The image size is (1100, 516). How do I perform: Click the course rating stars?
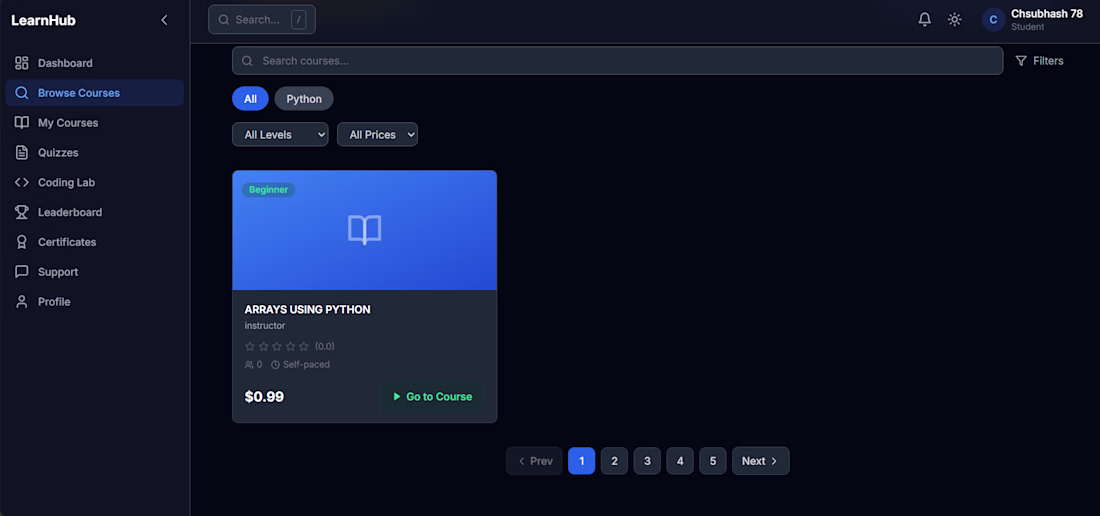[276, 346]
